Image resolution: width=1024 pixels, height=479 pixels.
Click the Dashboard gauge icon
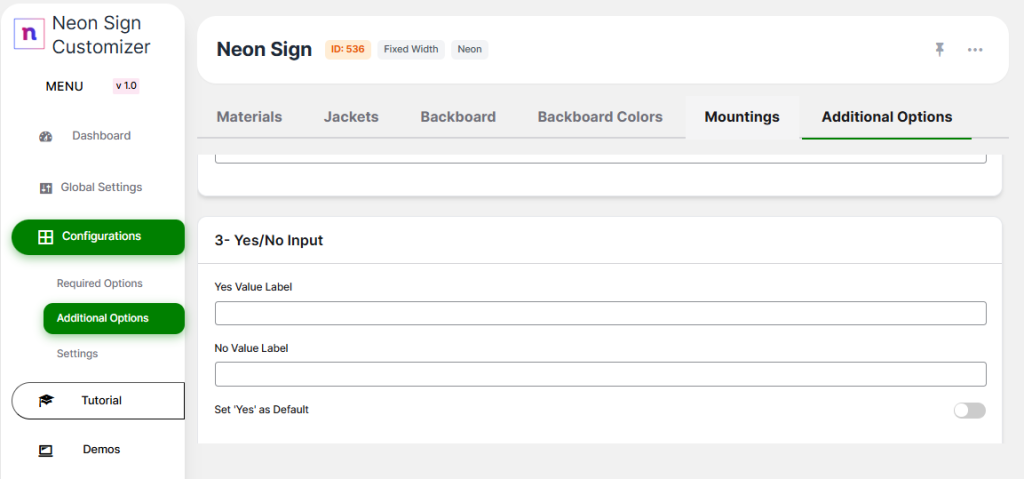45,136
